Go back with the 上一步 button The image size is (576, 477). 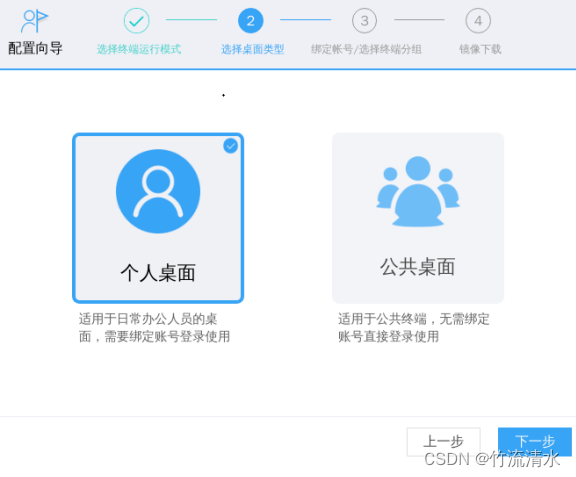pos(443,442)
